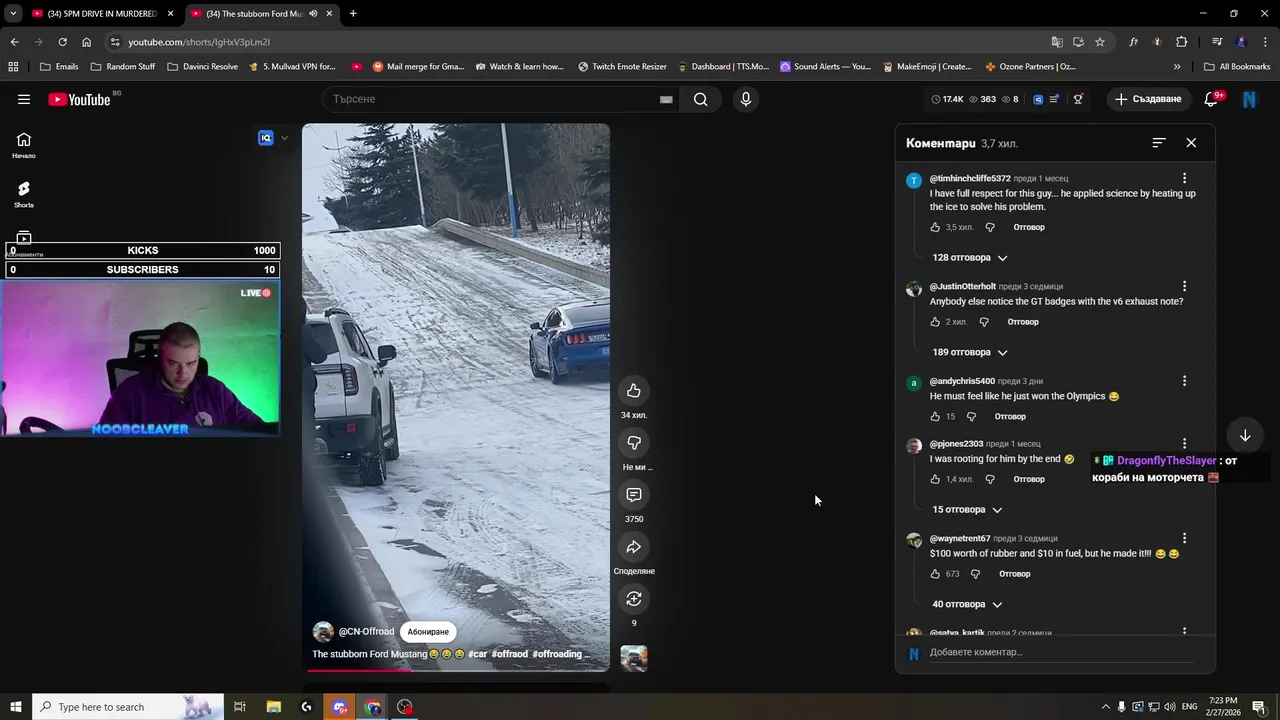Like the comment by andychris5400

935,416
